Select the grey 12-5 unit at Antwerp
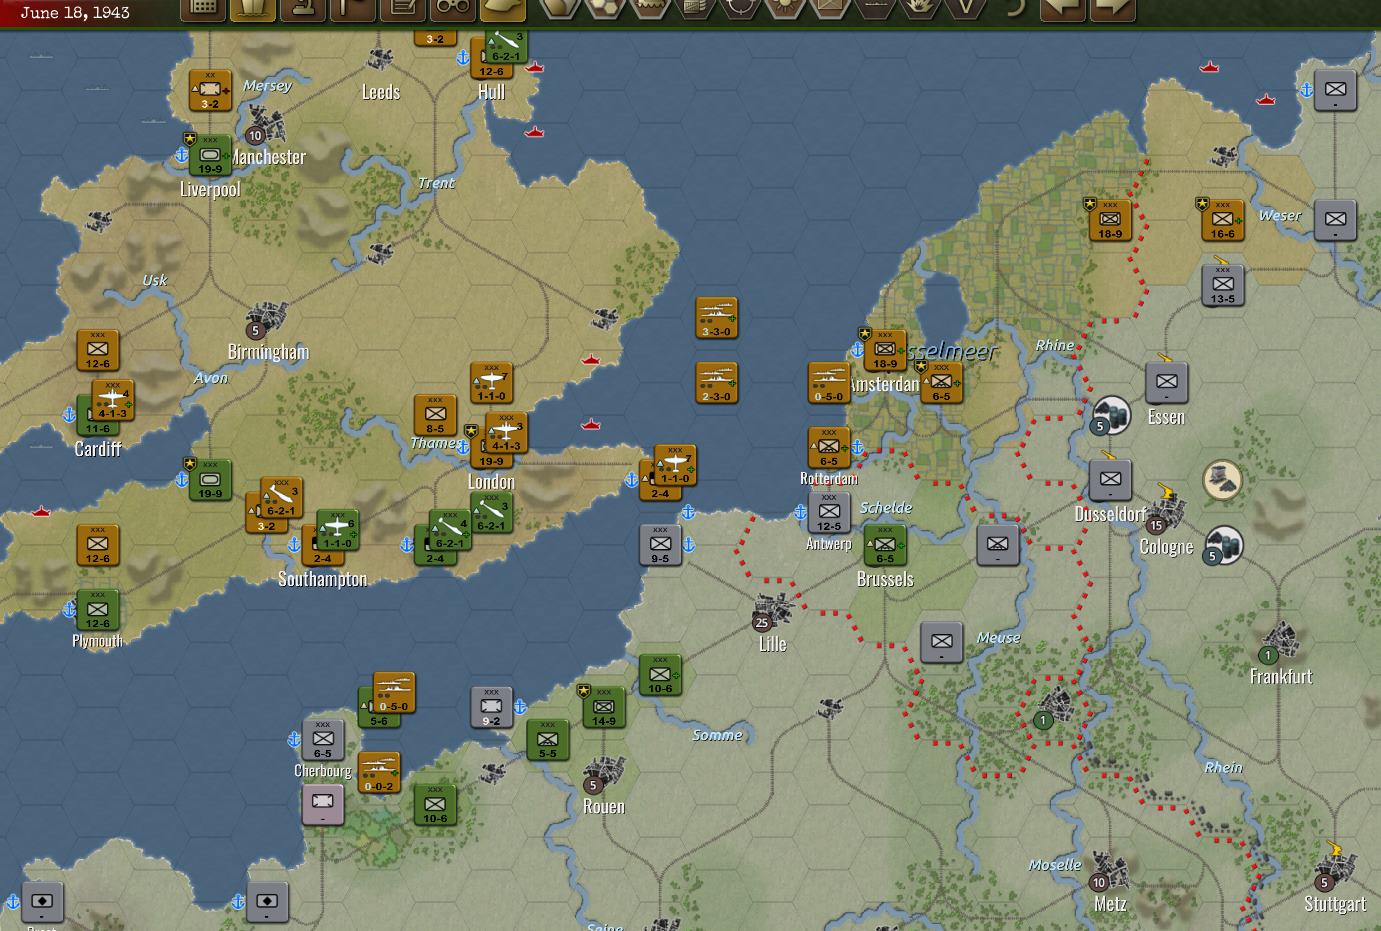 pyautogui.click(x=829, y=513)
